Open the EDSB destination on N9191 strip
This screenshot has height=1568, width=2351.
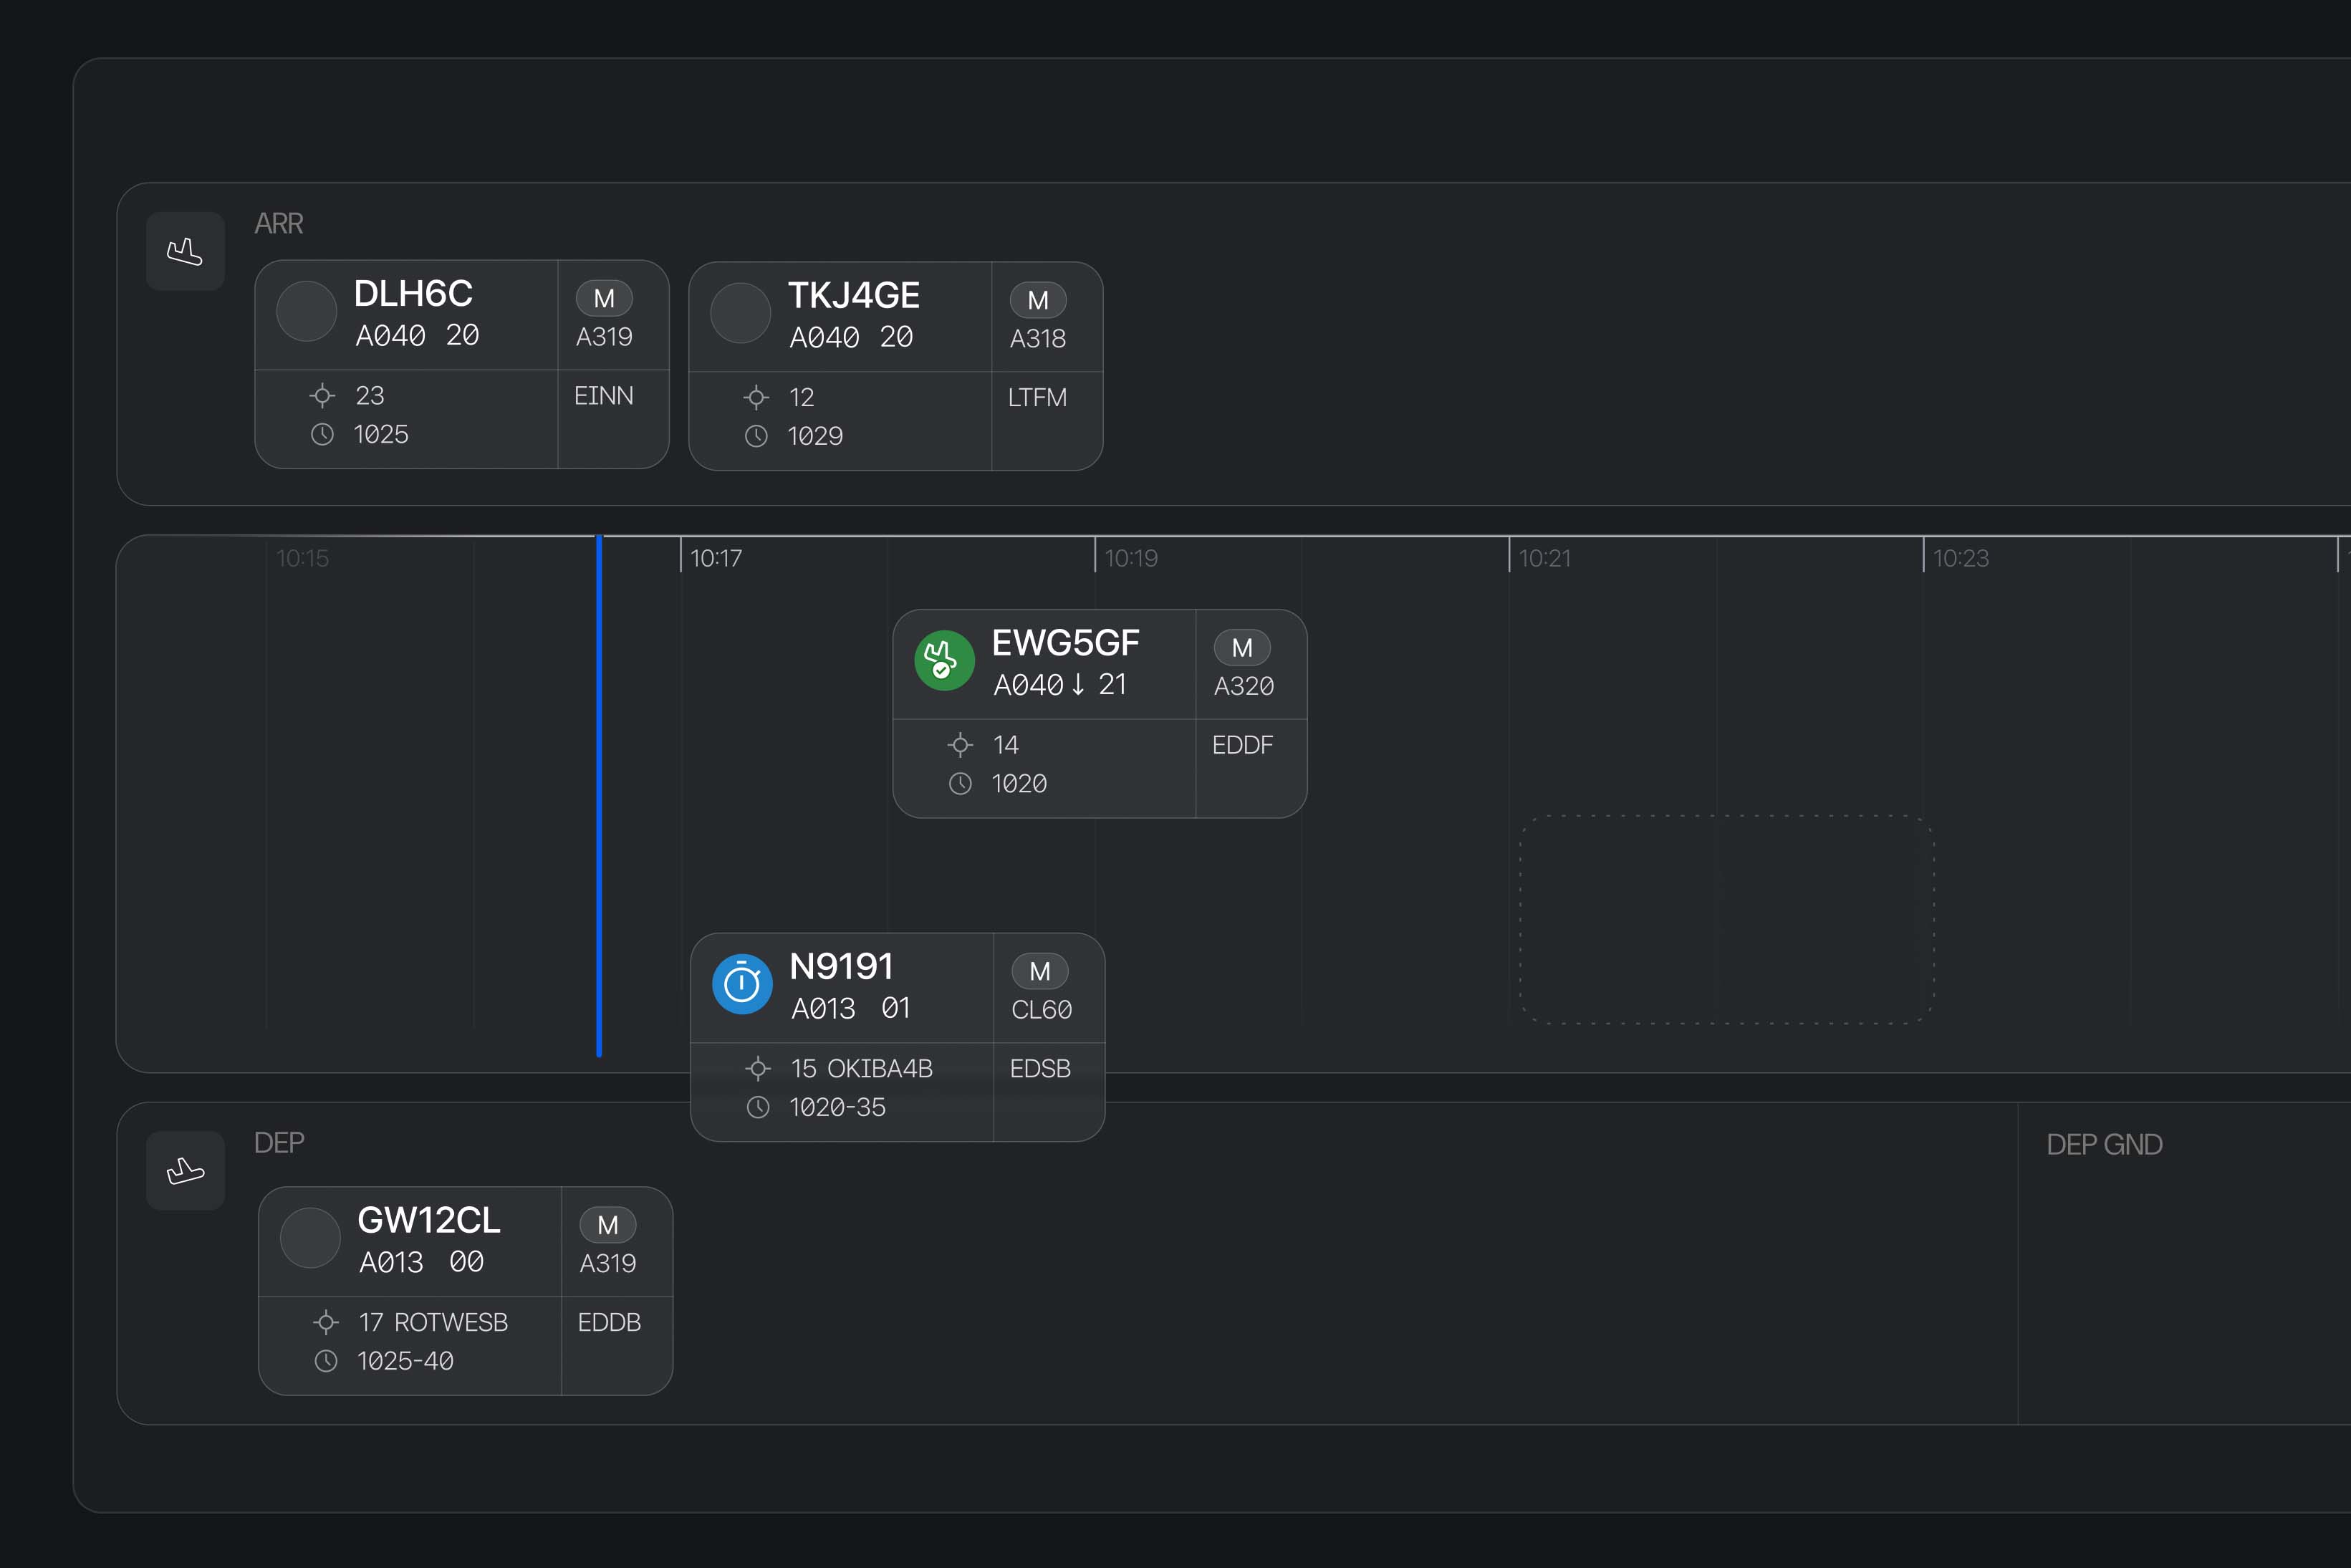click(1040, 1068)
